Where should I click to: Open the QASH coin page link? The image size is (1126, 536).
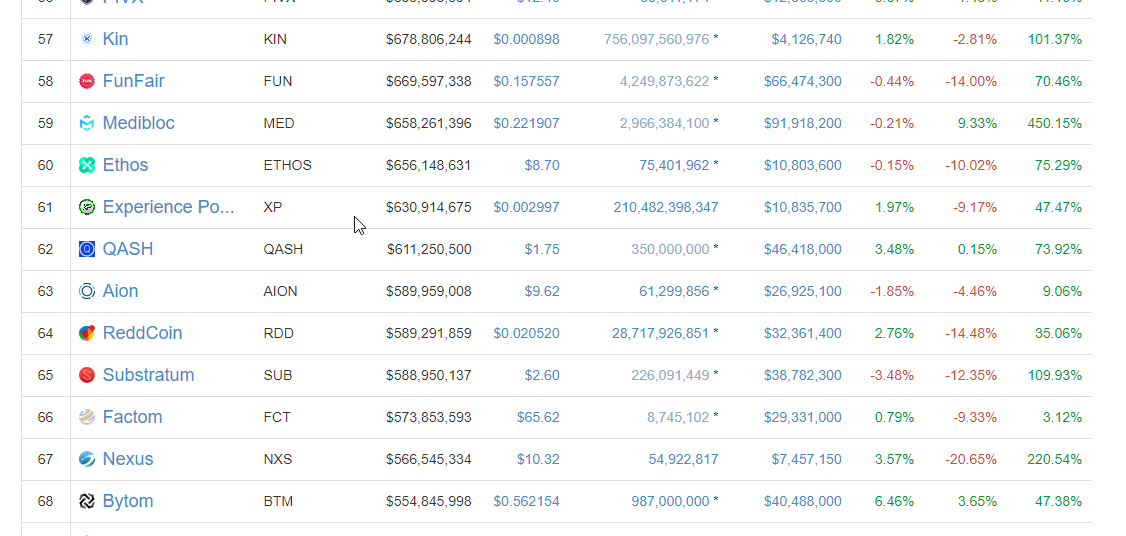click(x=128, y=249)
